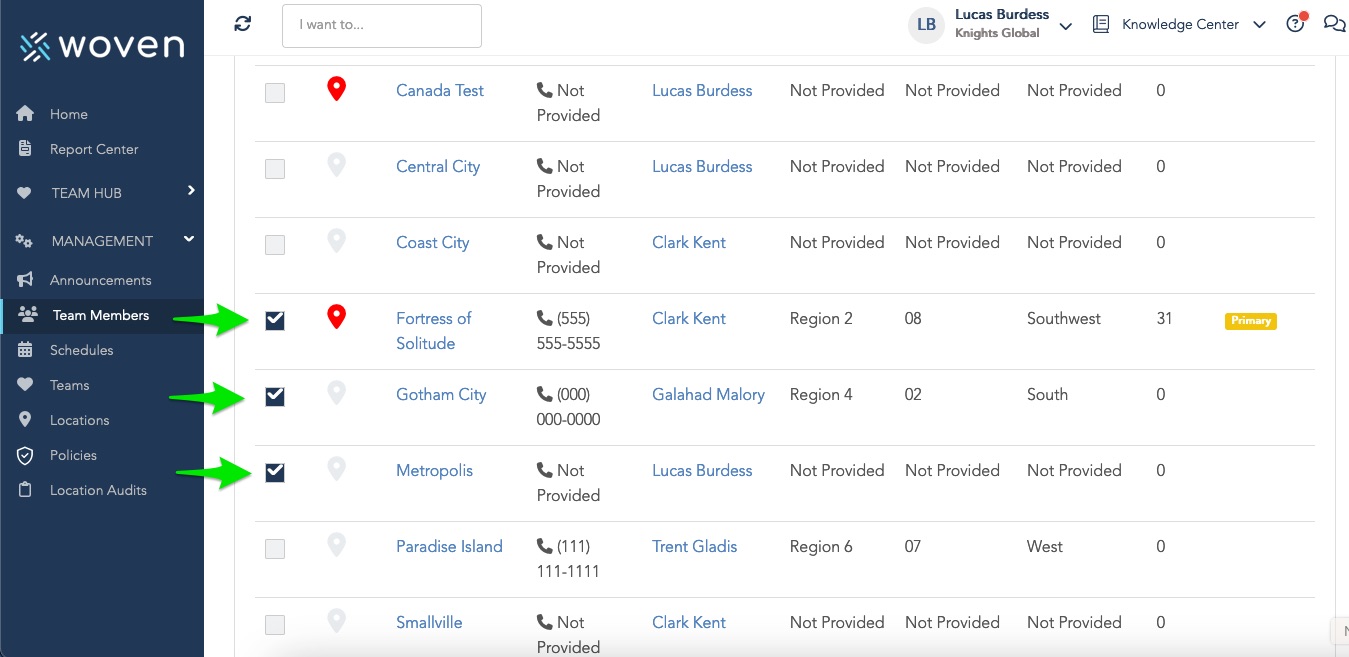Click the 'I want to...' search field
Image resolution: width=1349 pixels, height=657 pixels.
click(x=382, y=26)
